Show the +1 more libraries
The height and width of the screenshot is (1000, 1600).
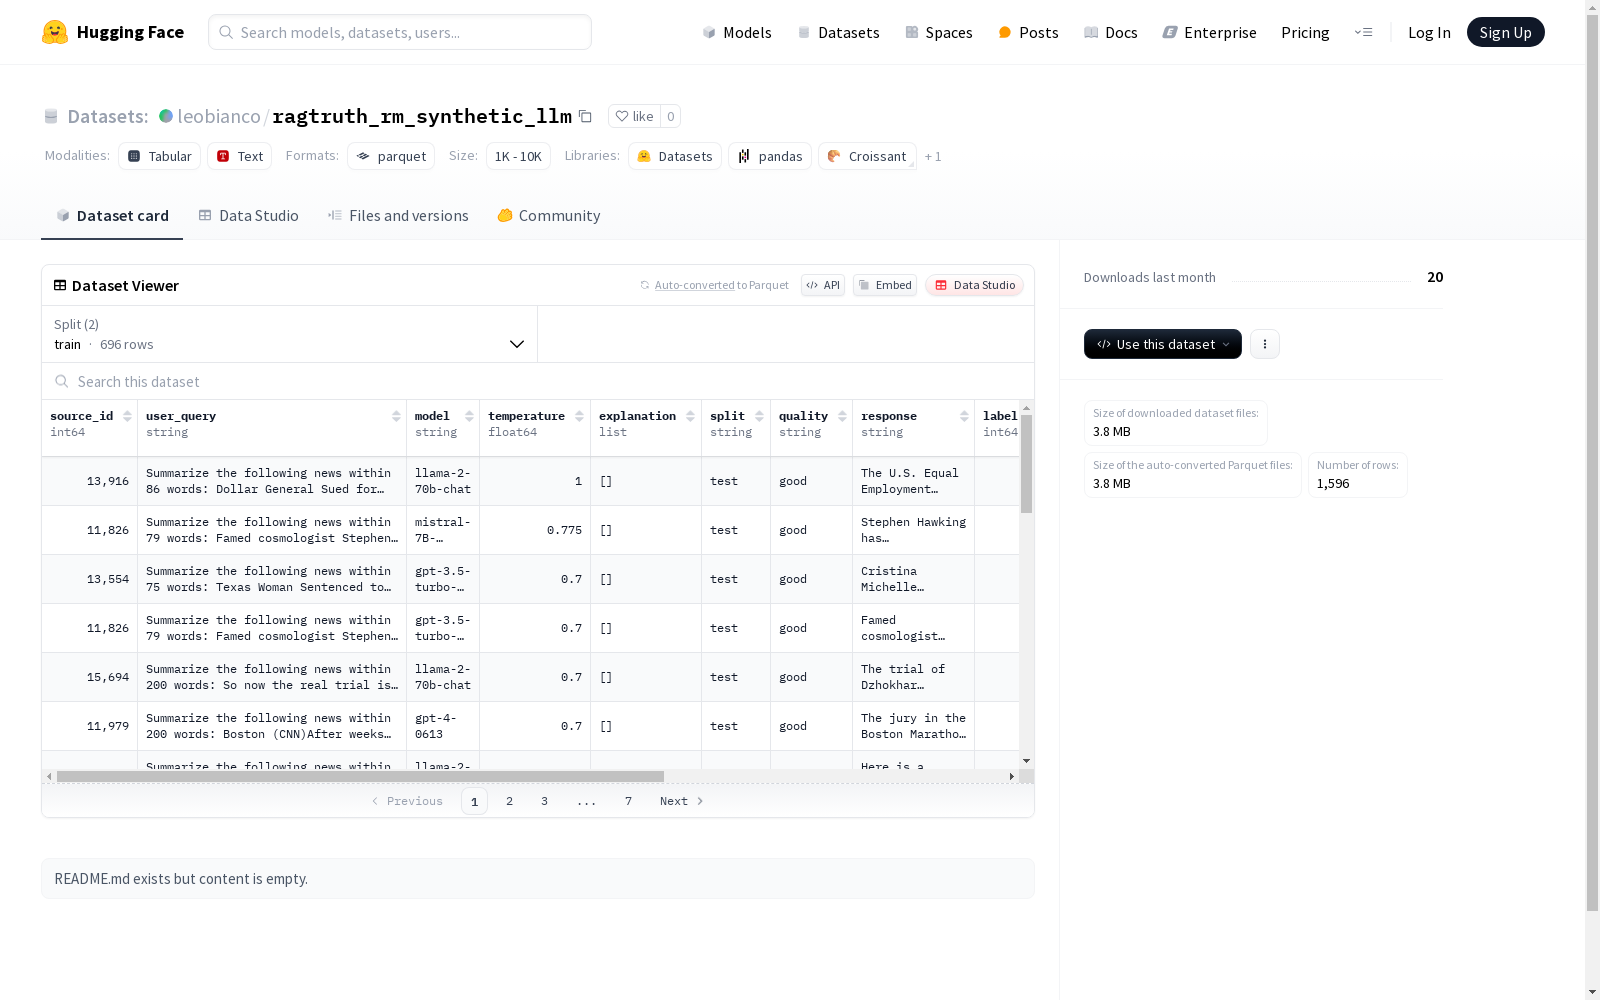pyautogui.click(x=933, y=156)
